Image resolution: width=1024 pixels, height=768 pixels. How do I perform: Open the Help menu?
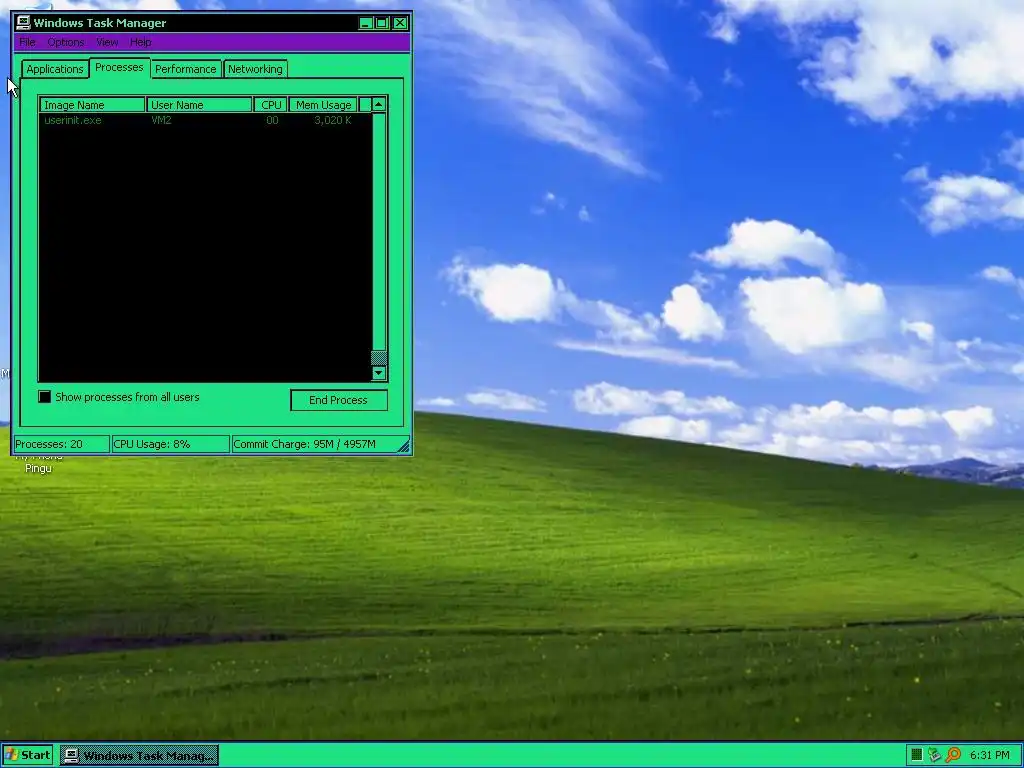pyautogui.click(x=140, y=42)
